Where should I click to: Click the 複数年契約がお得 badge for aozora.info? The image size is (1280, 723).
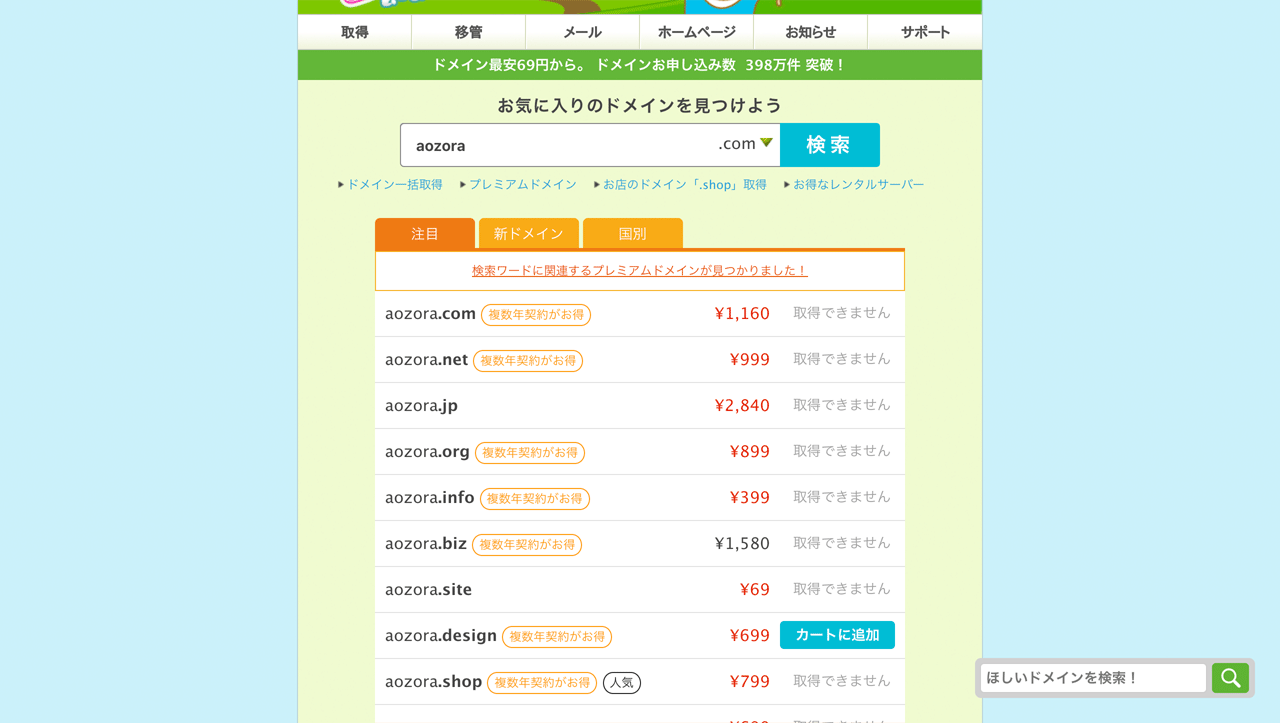click(x=535, y=499)
